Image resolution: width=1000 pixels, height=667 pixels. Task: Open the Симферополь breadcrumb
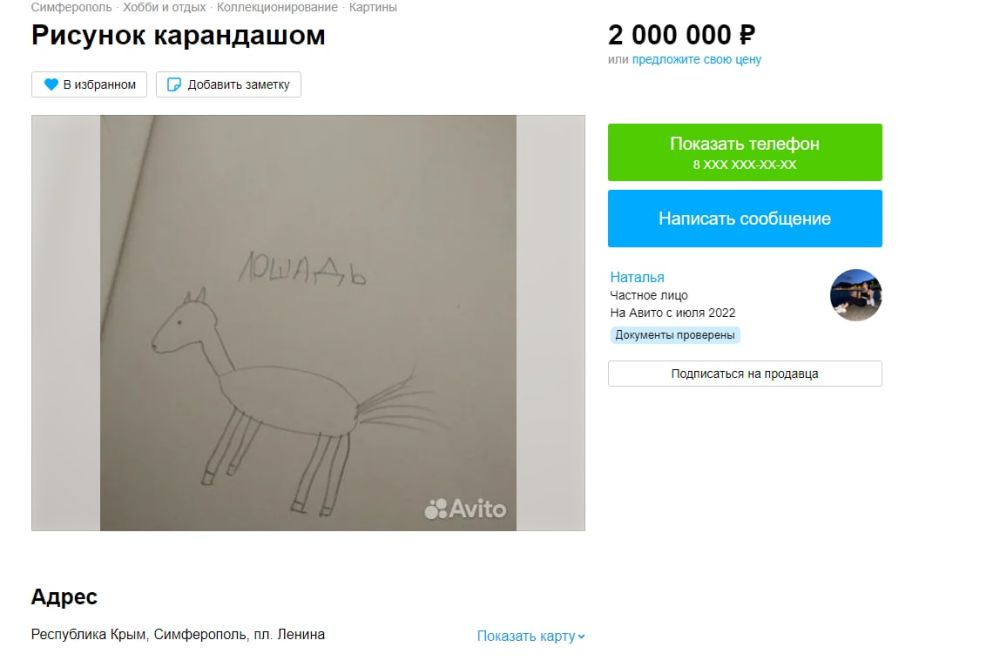(71, 7)
